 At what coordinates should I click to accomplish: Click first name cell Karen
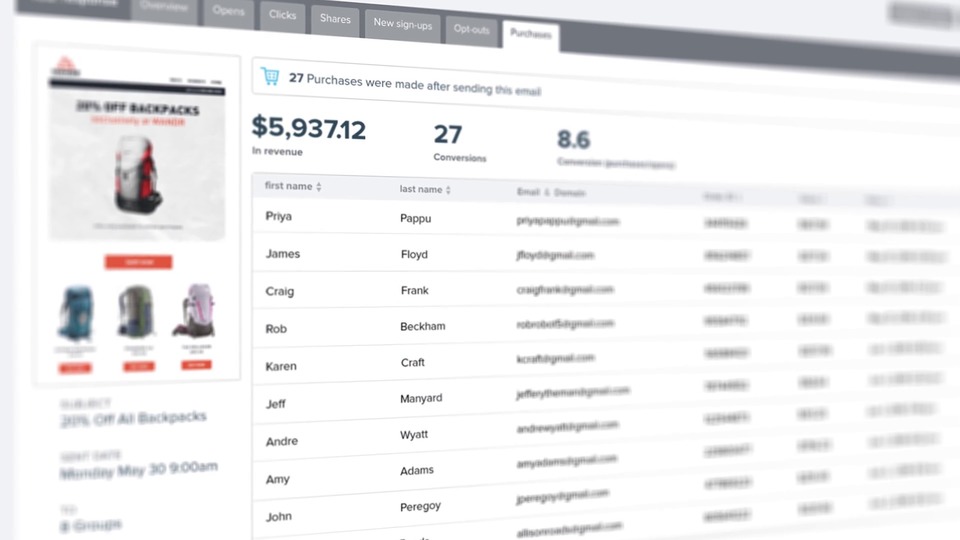point(281,366)
